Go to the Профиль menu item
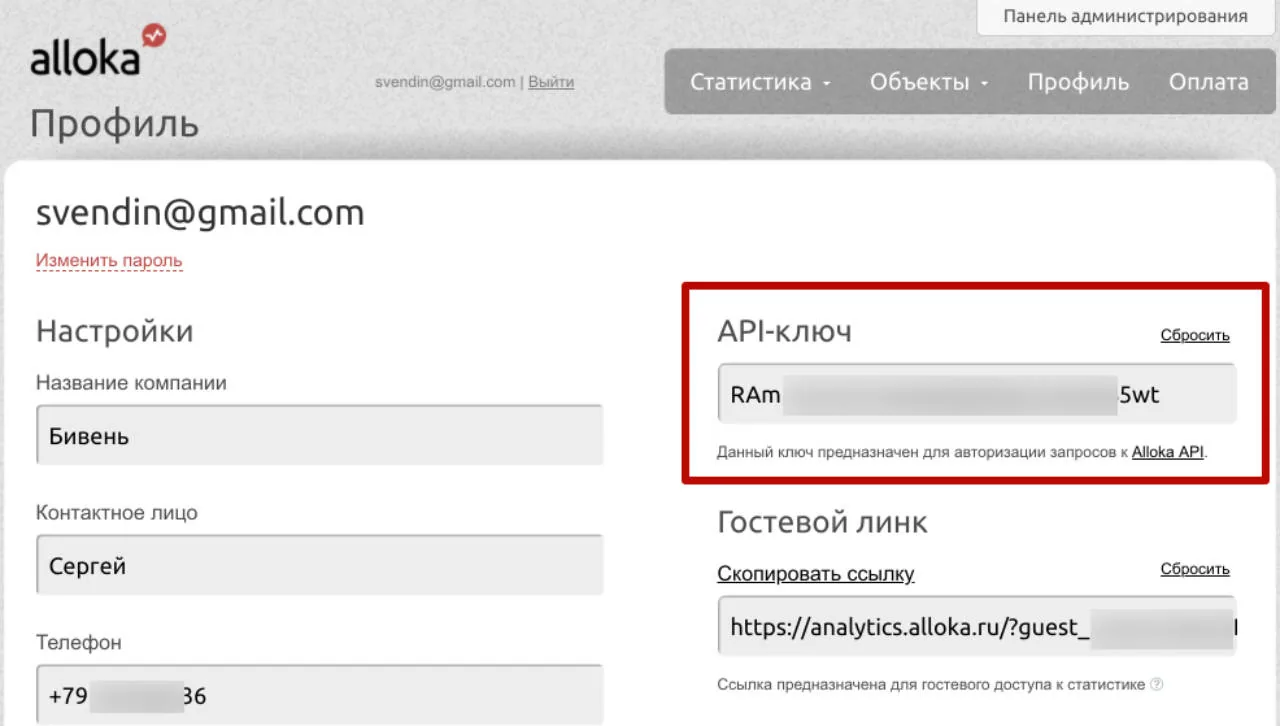The height and width of the screenshot is (726, 1280). (x=1078, y=82)
